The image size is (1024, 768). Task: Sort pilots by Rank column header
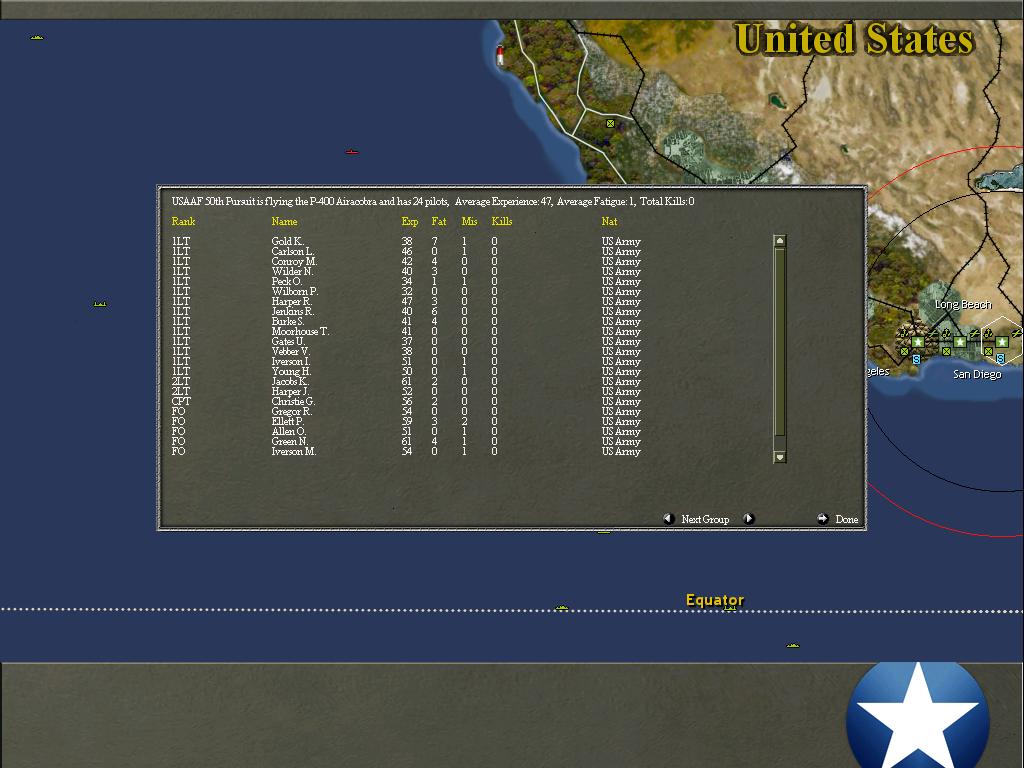tap(183, 221)
